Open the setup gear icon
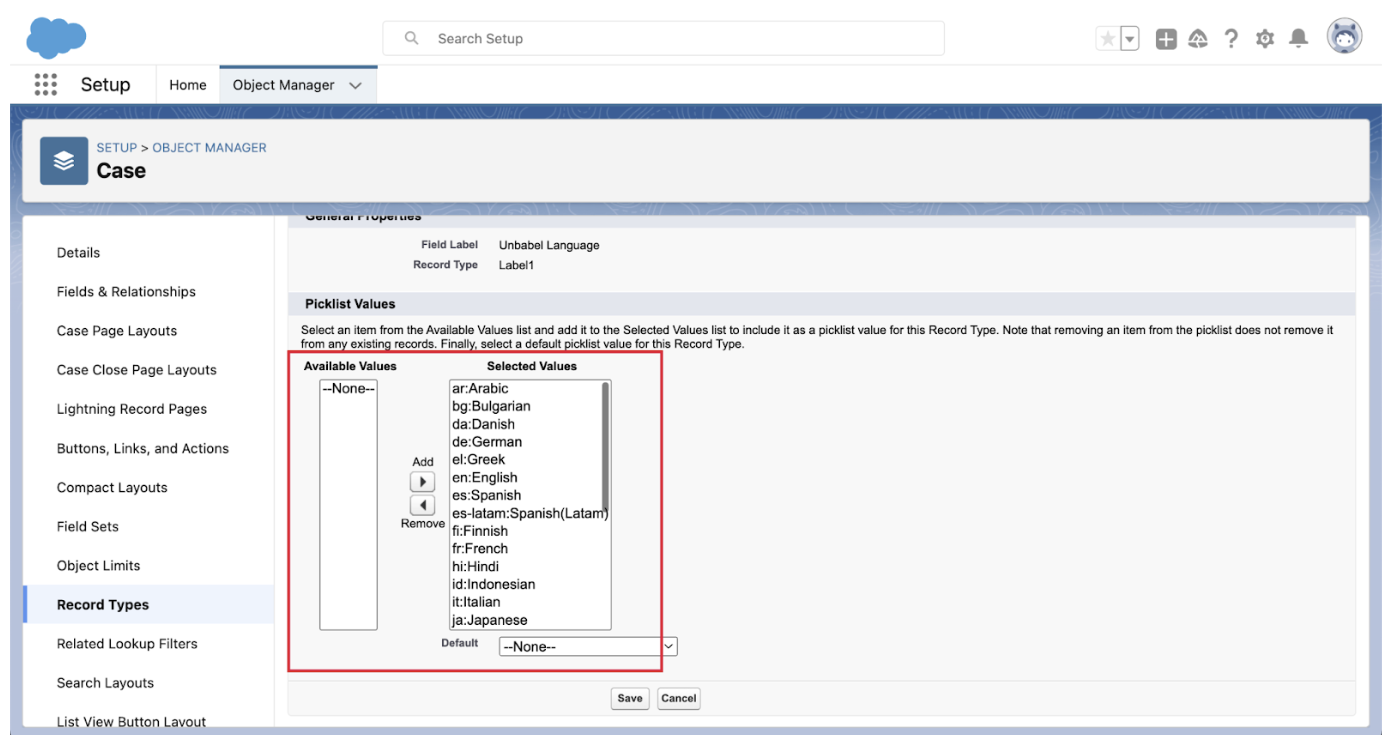Screen dimensions: 1400x748 tap(1265, 39)
